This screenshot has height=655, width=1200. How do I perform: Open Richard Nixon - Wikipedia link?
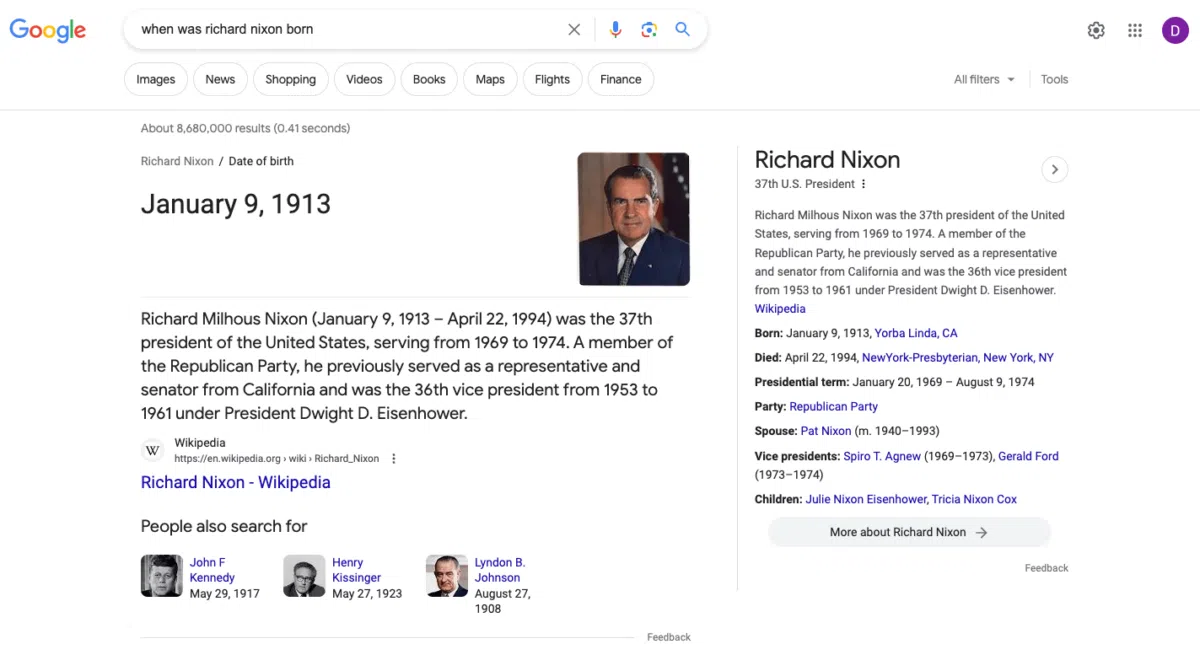tap(235, 482)
